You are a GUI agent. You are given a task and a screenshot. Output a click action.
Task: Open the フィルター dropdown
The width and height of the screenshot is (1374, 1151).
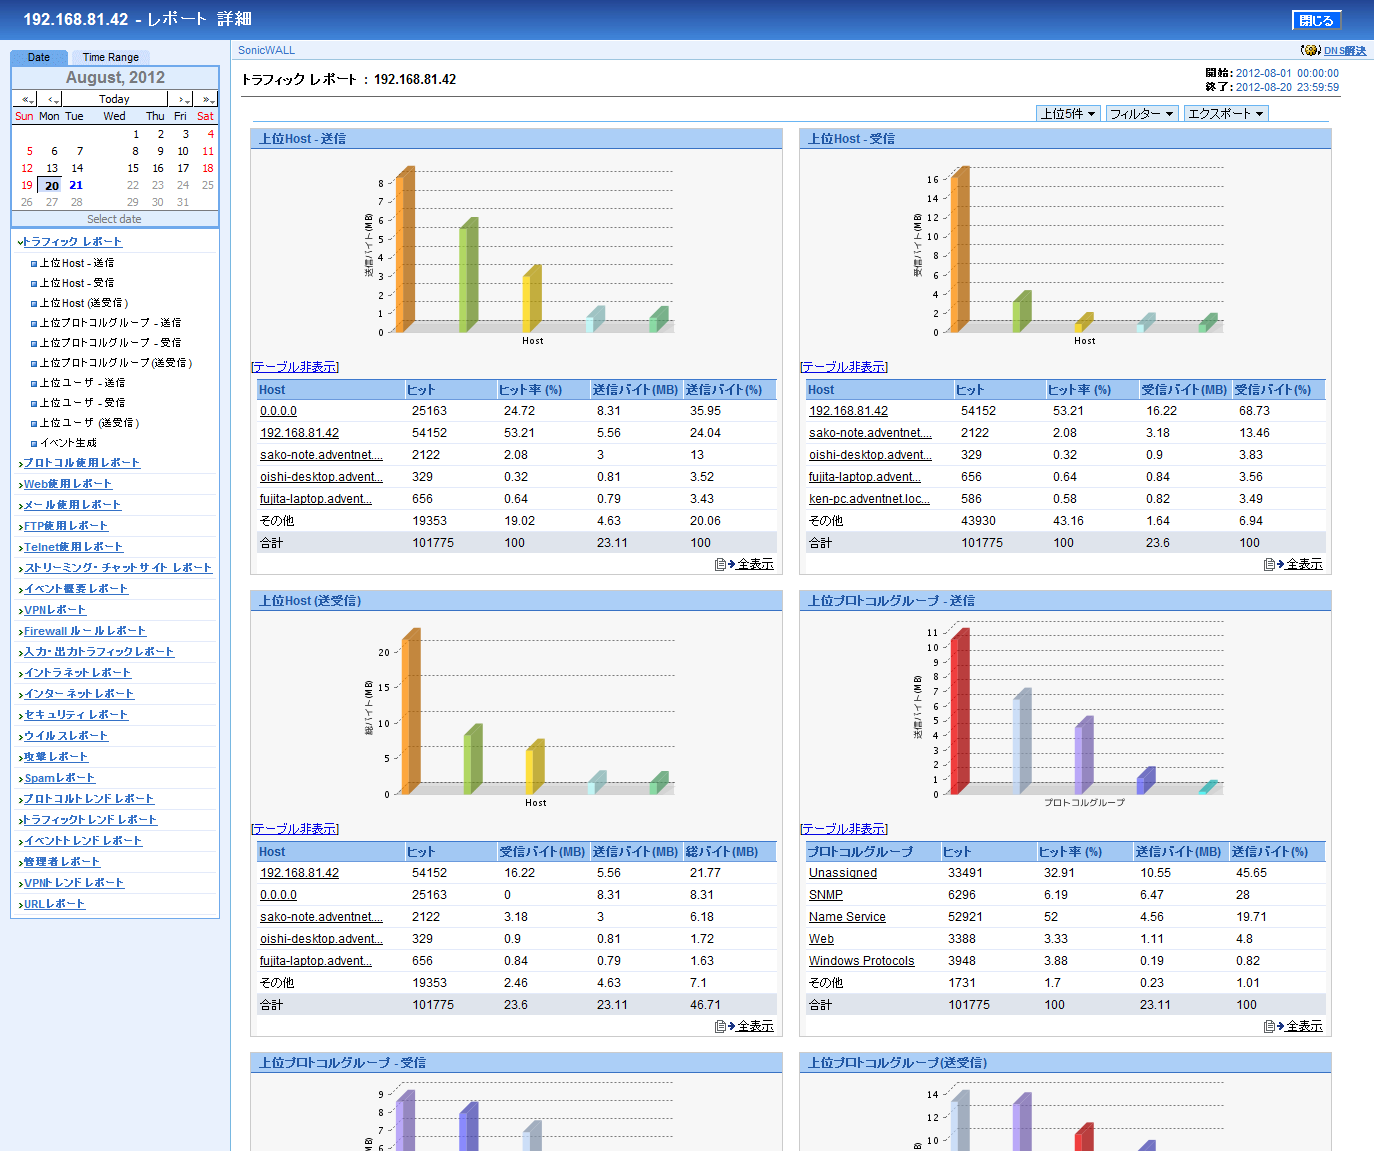[x=1141, y=114]
